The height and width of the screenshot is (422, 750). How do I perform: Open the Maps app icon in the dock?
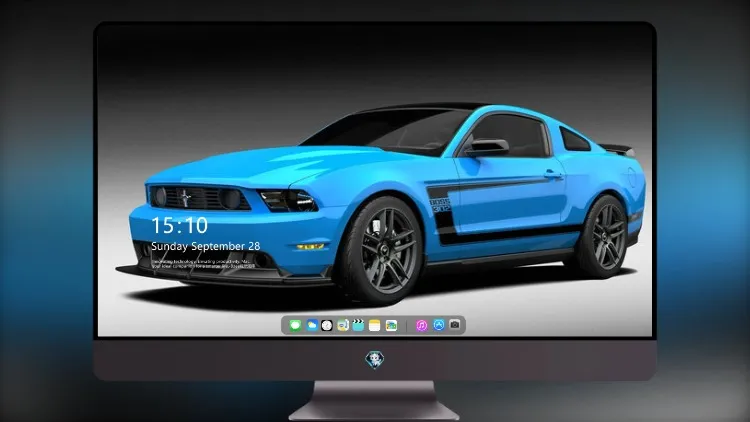342,326
